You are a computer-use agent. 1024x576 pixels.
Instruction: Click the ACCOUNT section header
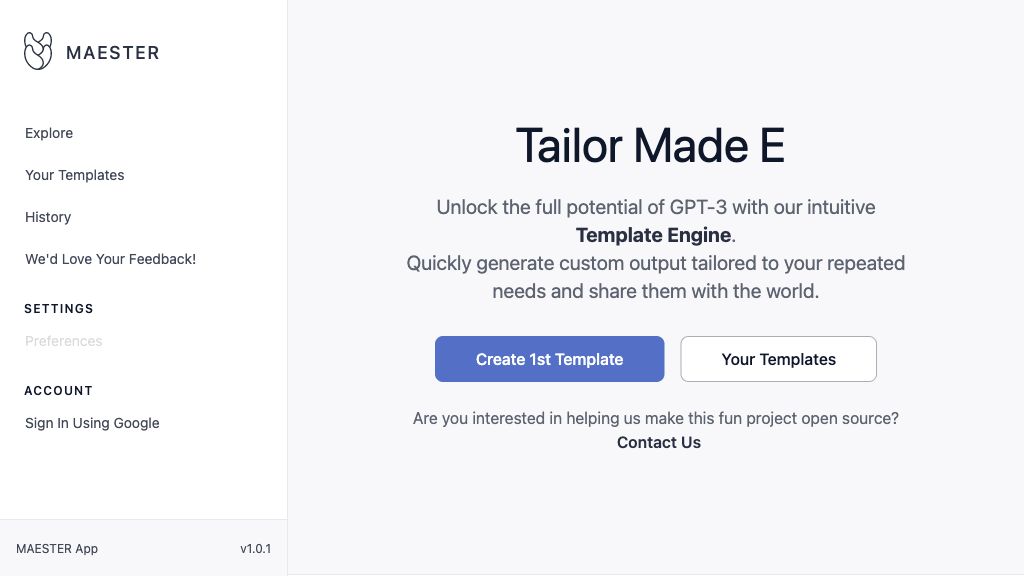click(x=58, y=391)
